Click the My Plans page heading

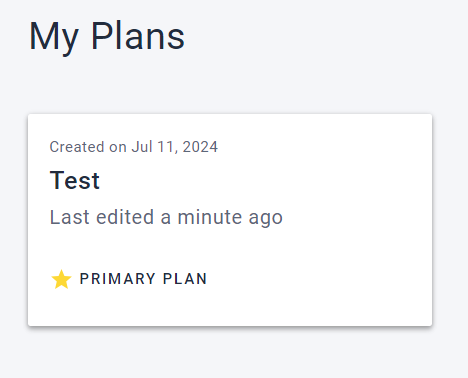(x=107, y=37)
